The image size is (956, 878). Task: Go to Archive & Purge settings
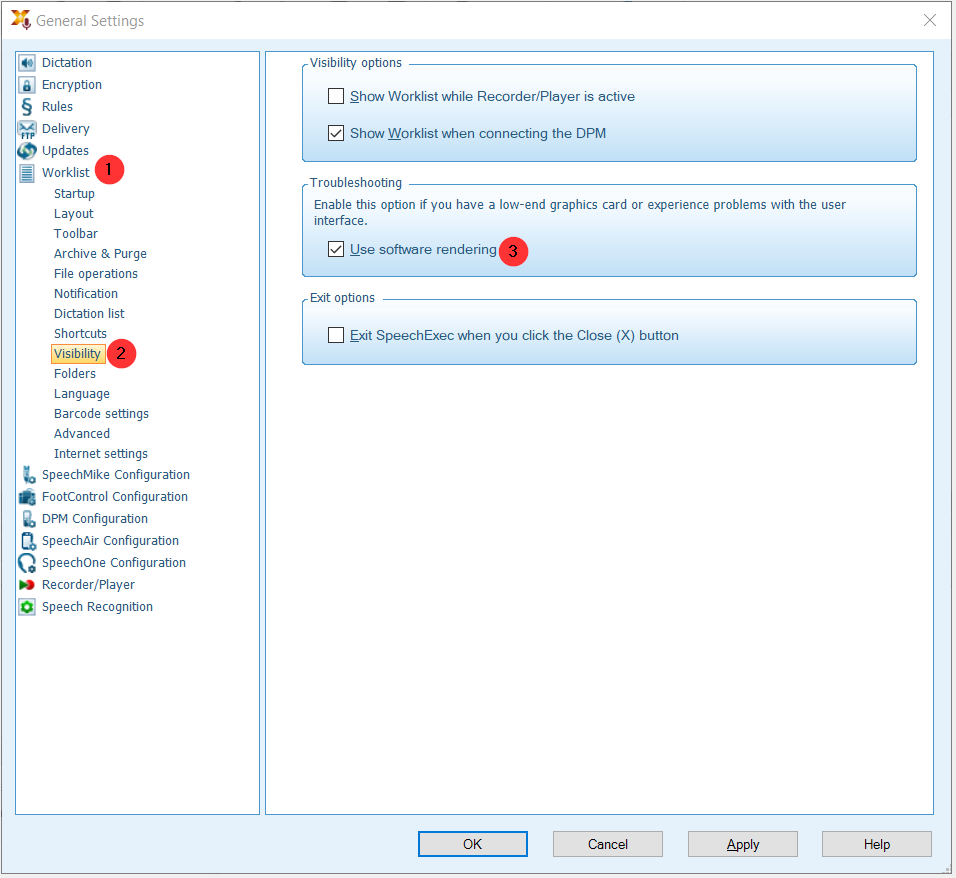[x=100, y=254]
